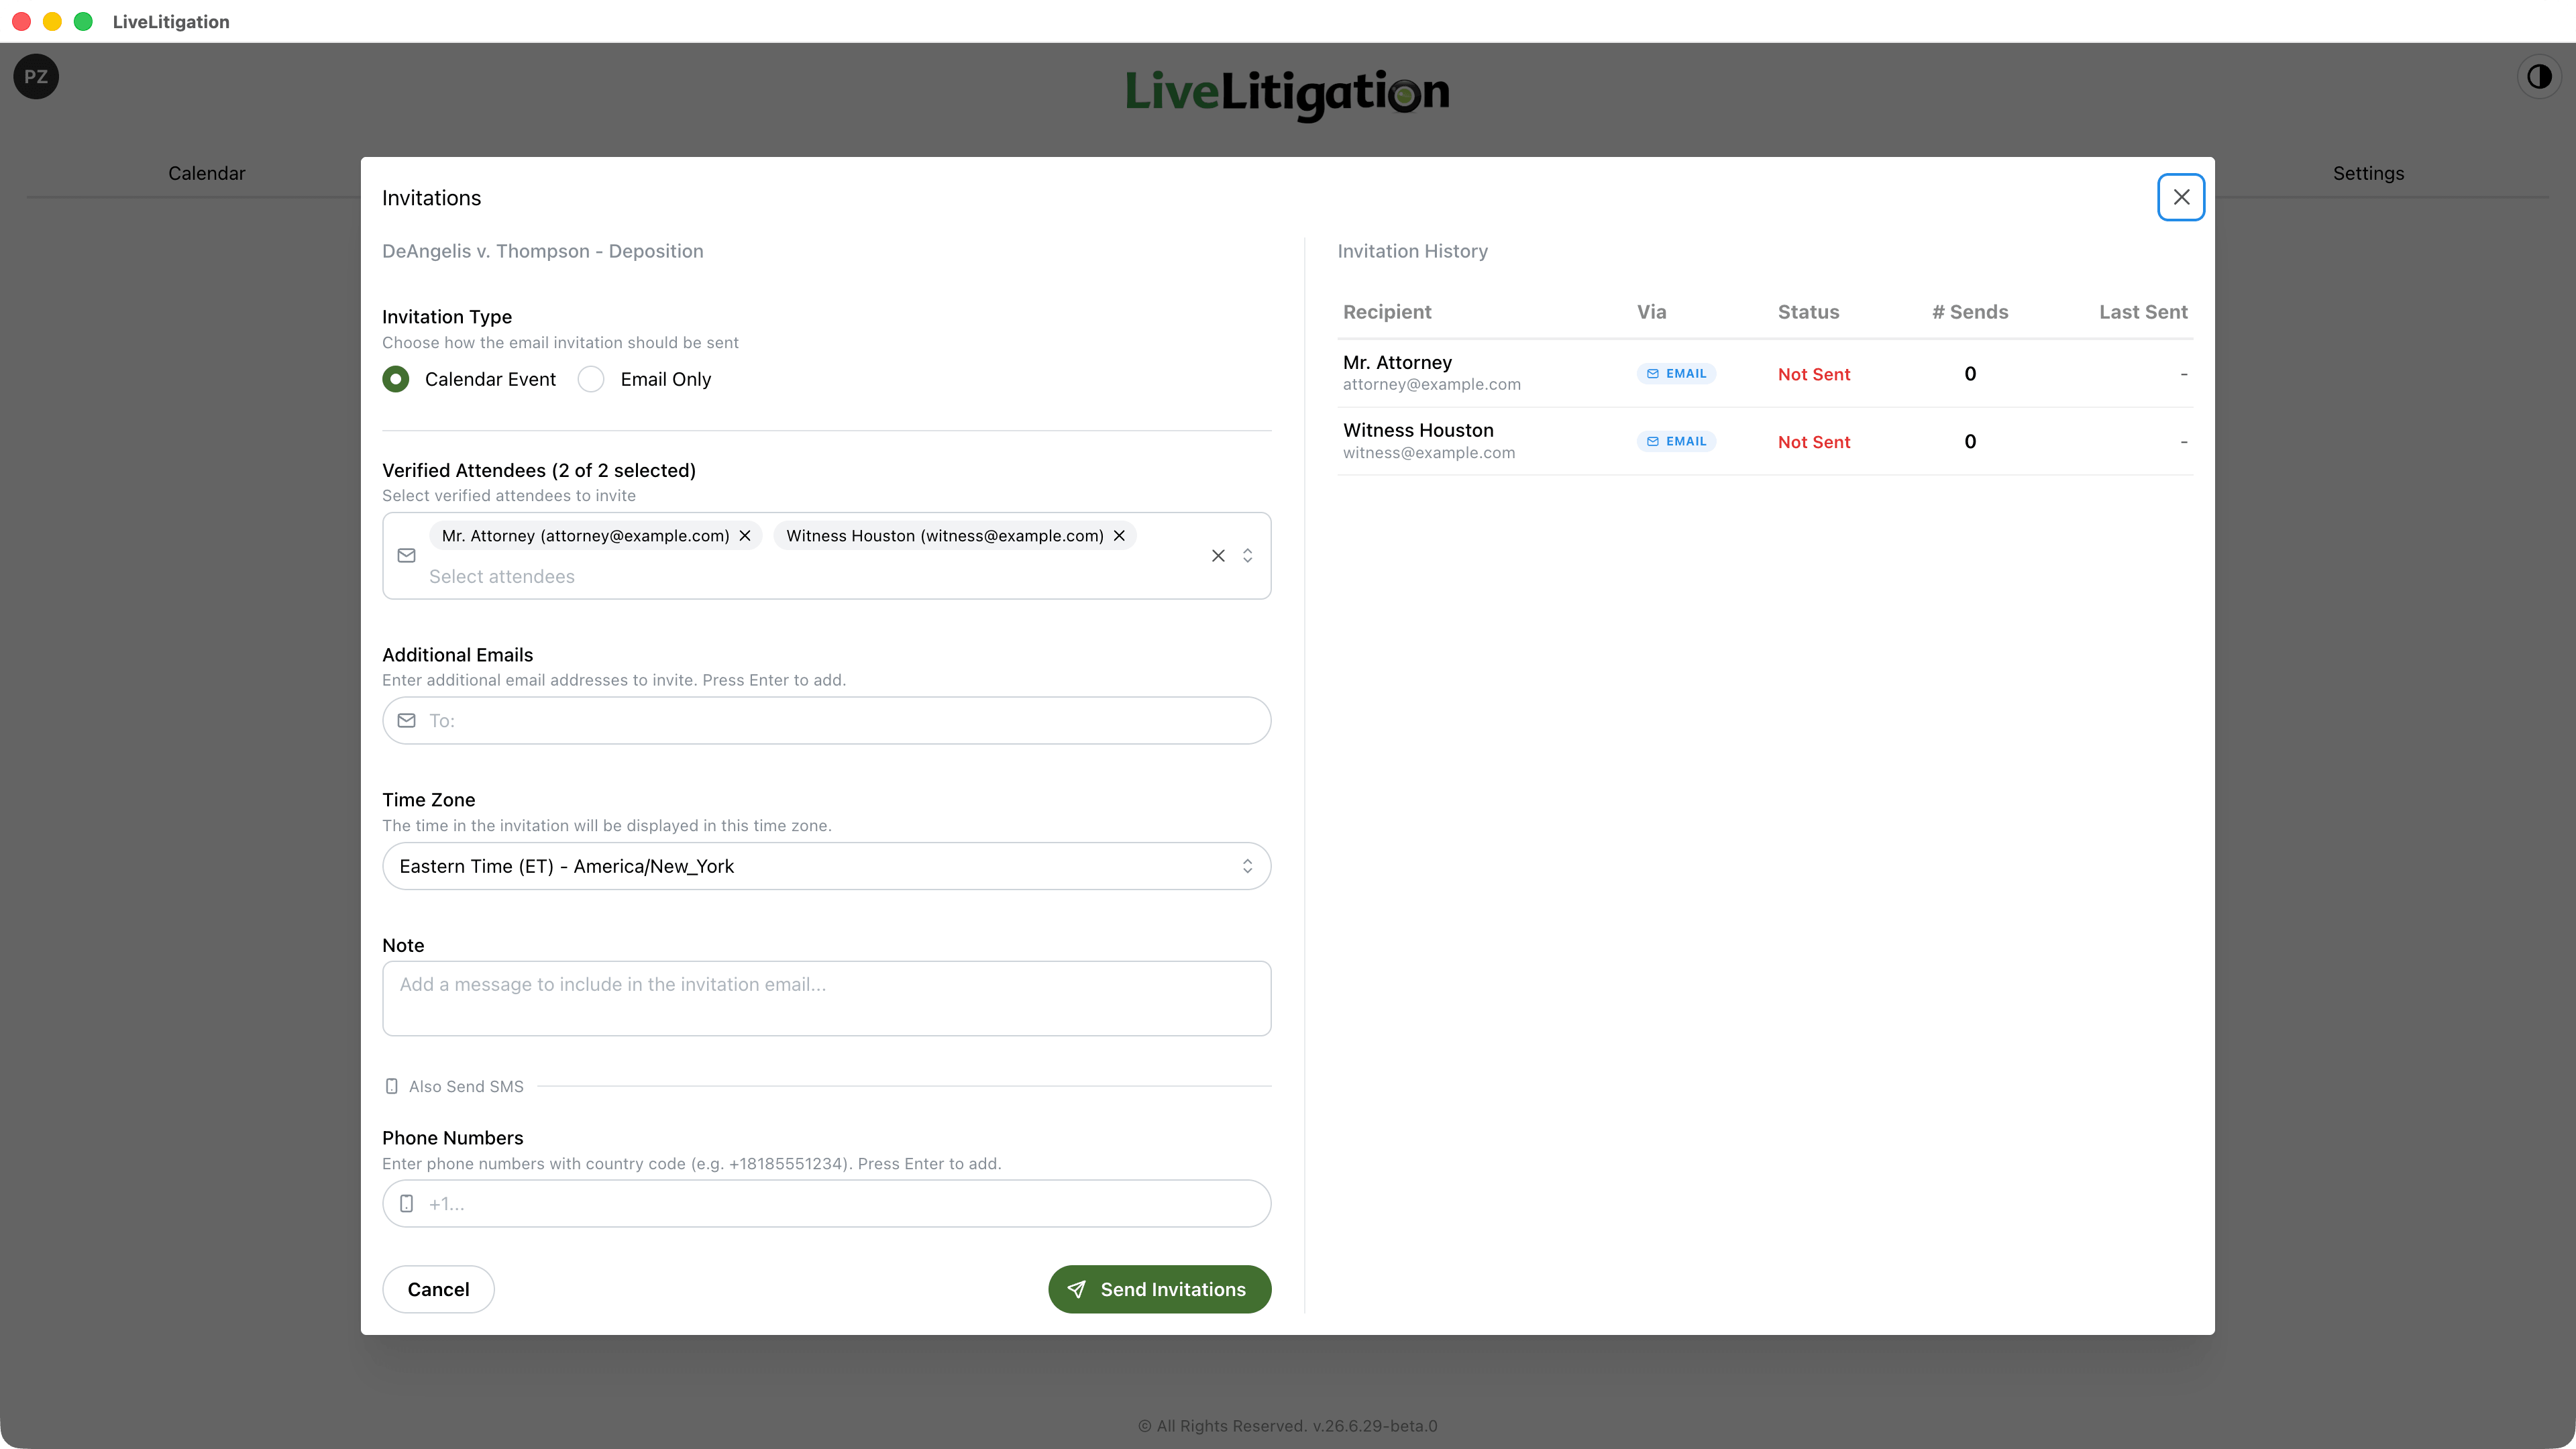Viewport: 2576px width, 1449px height.
Task: Click the Also Send SMS phone icon
Action: (x=392, y=1087)
